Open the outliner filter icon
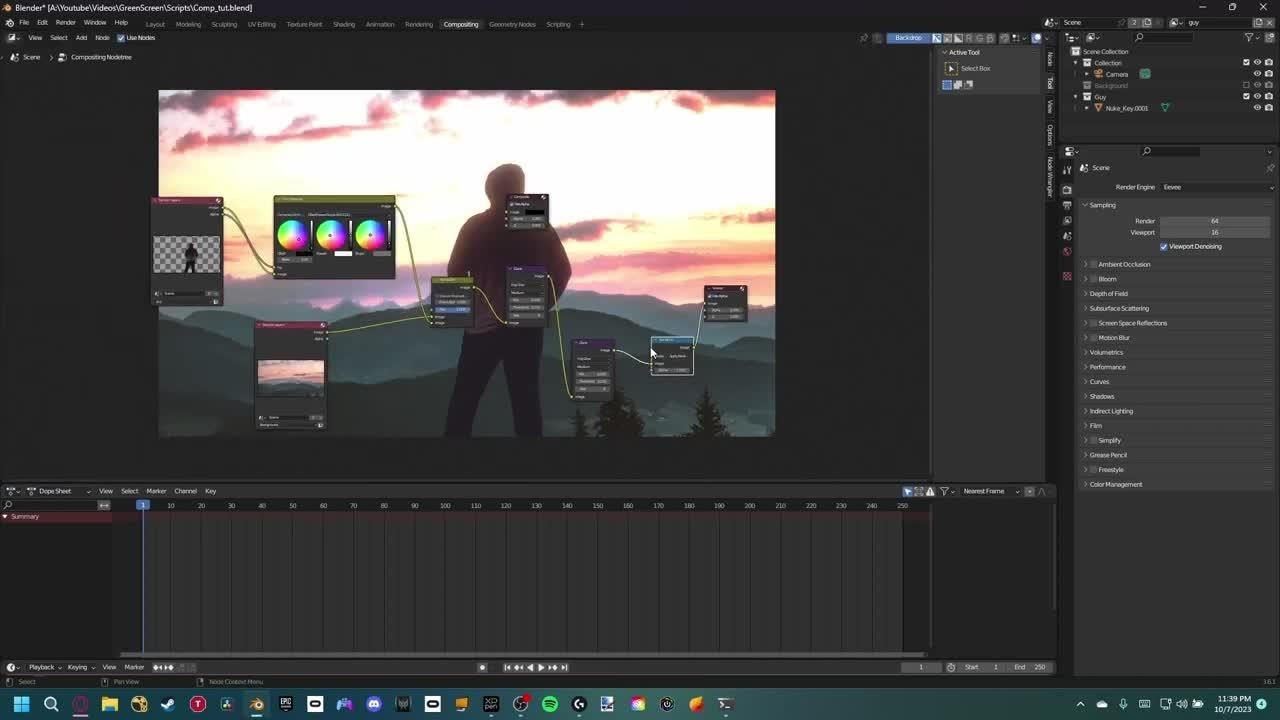The image size is (1280, 720). [1250, 37]
